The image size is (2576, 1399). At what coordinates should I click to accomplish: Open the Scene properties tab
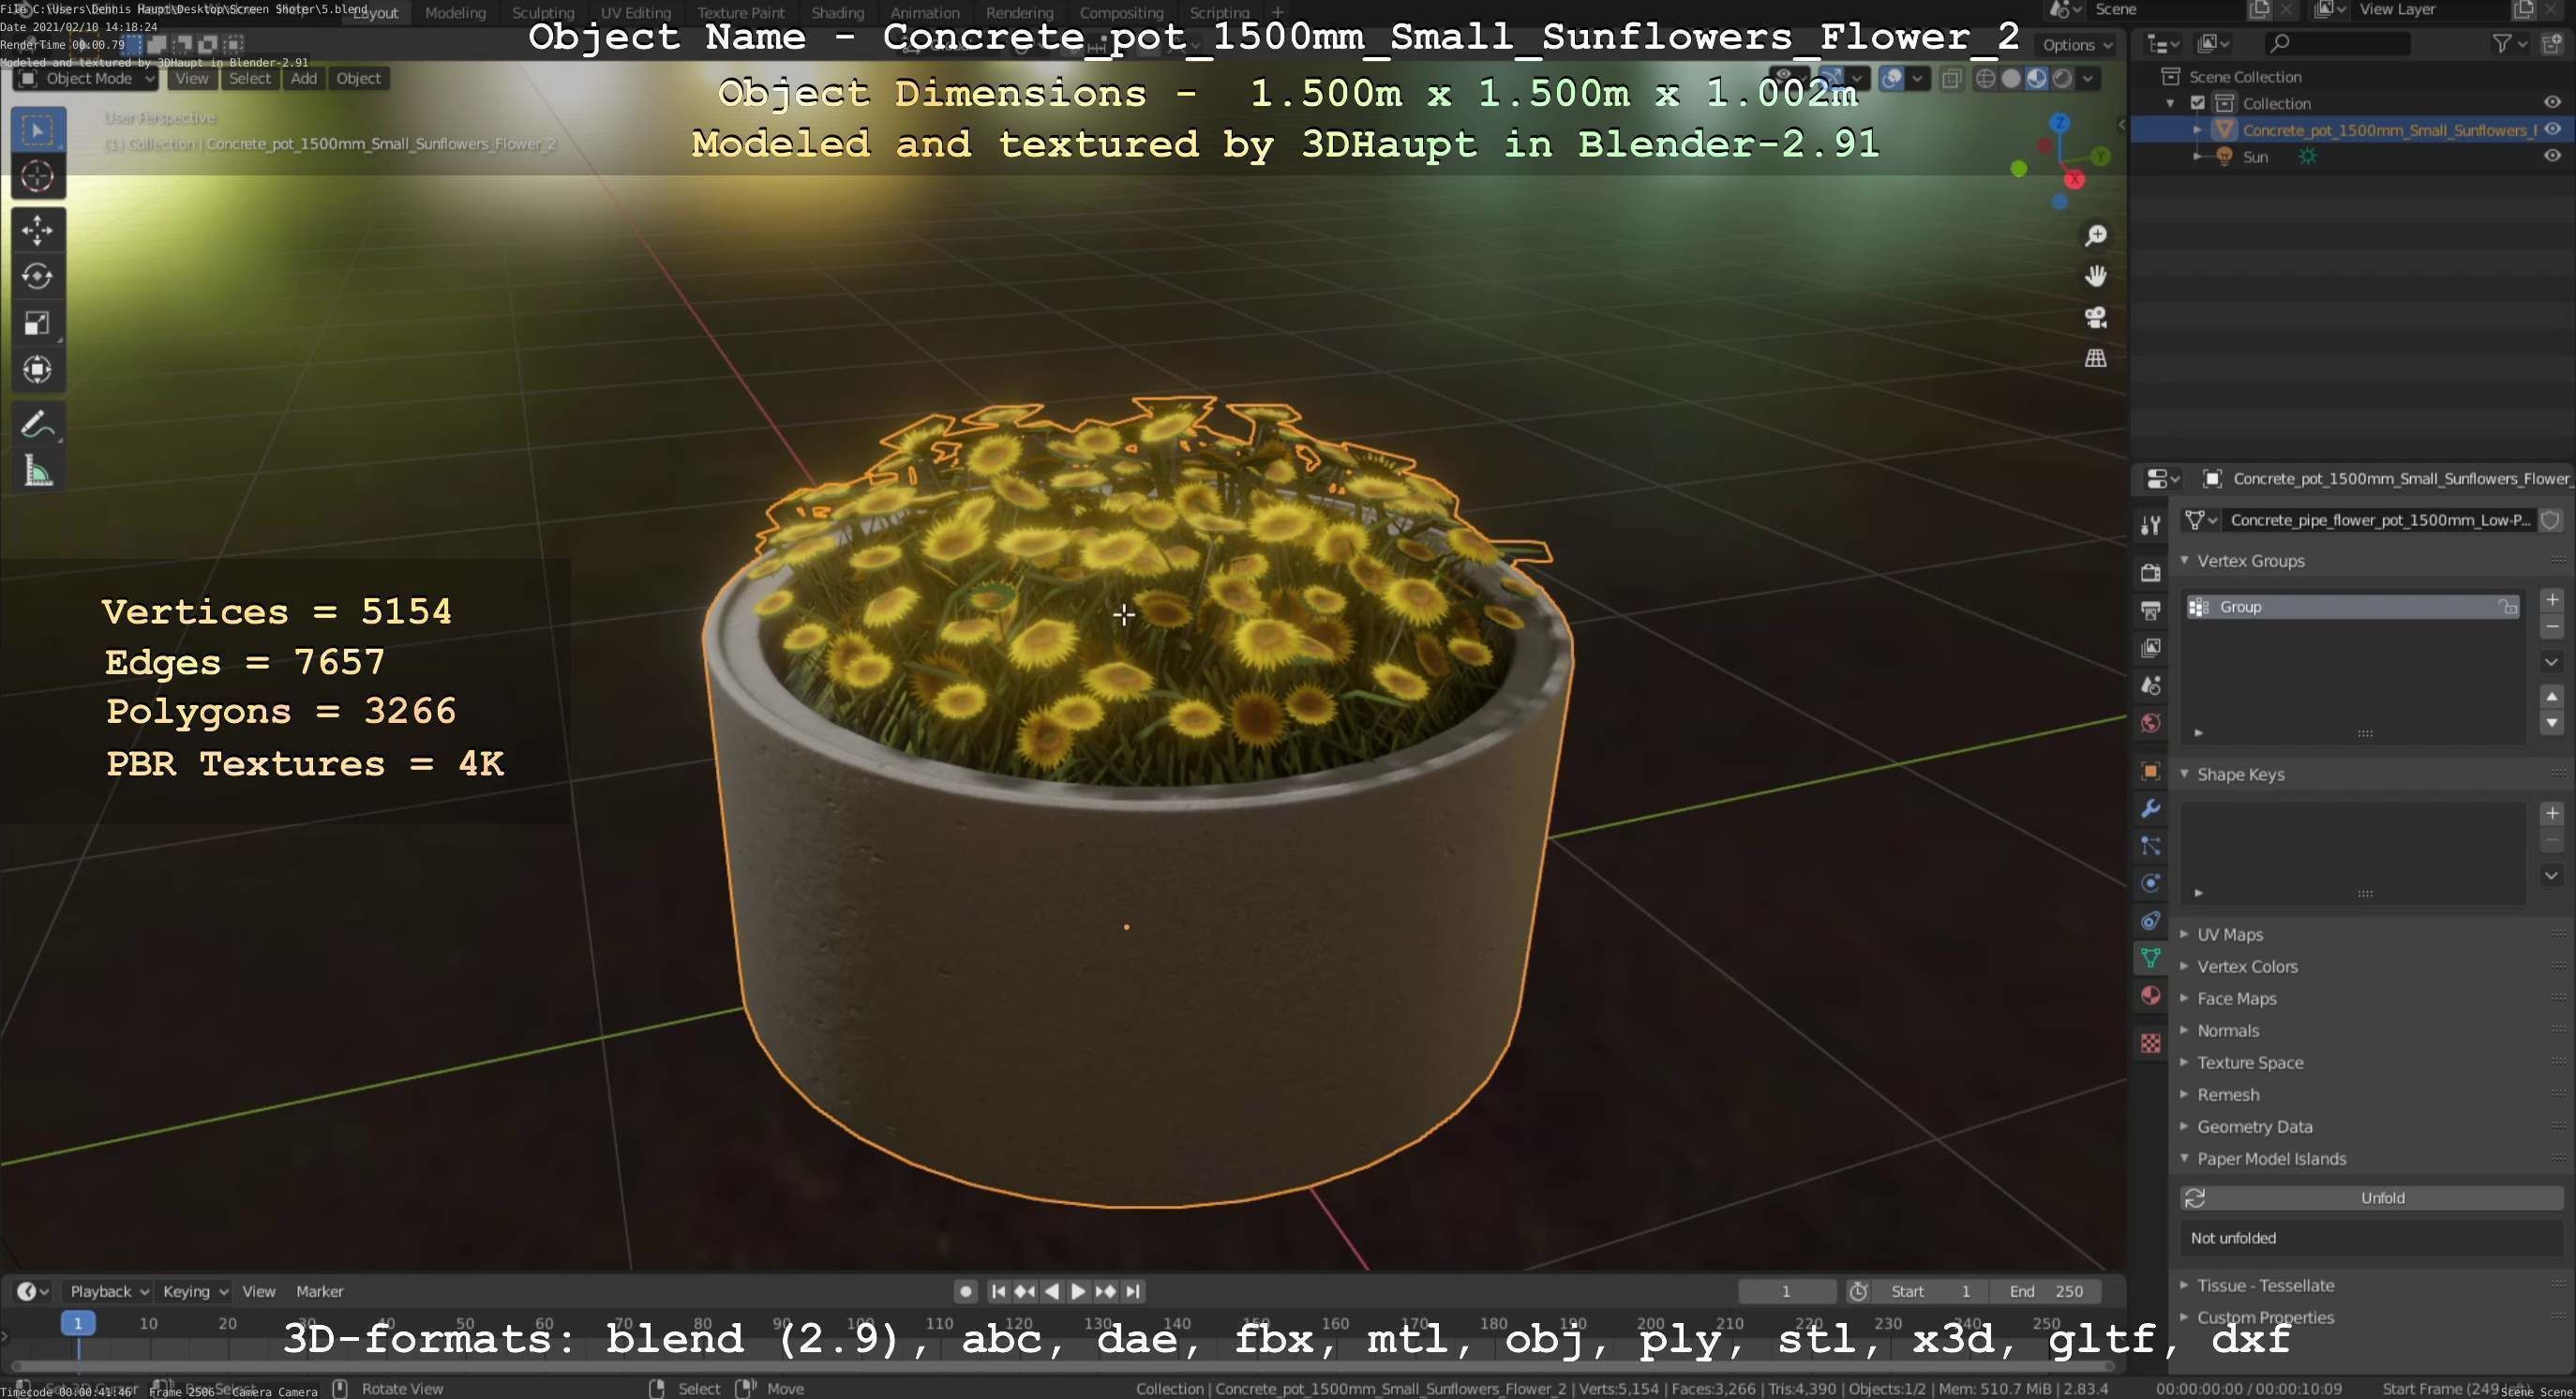(x=2150, y=685)
